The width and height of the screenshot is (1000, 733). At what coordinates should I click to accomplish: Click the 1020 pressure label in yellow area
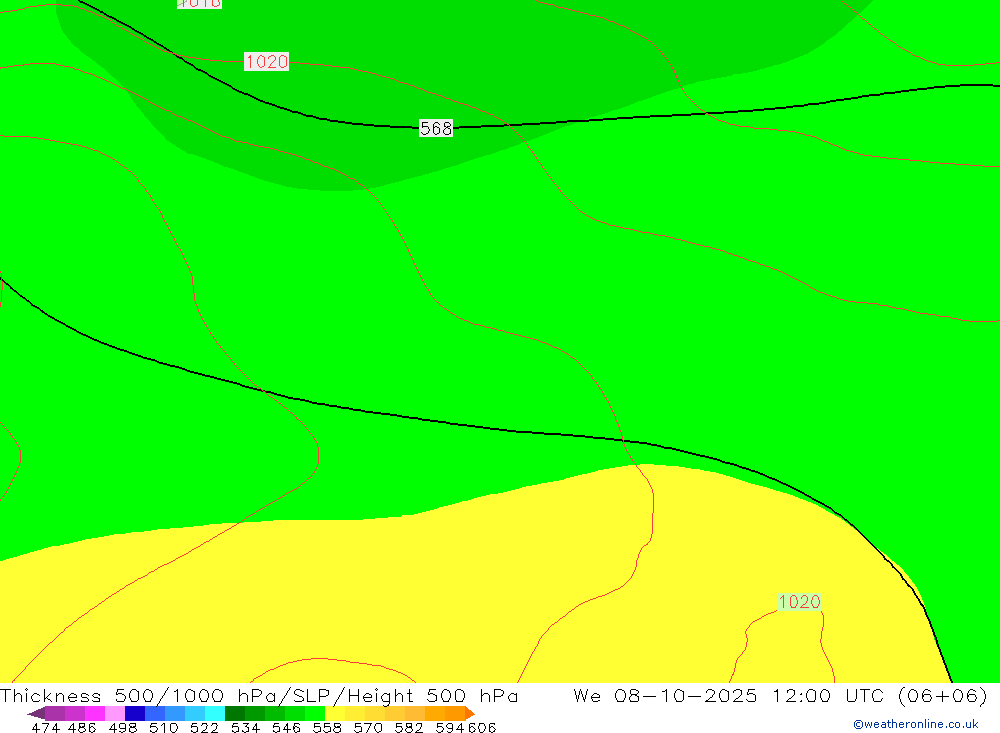tap(799, 602)
